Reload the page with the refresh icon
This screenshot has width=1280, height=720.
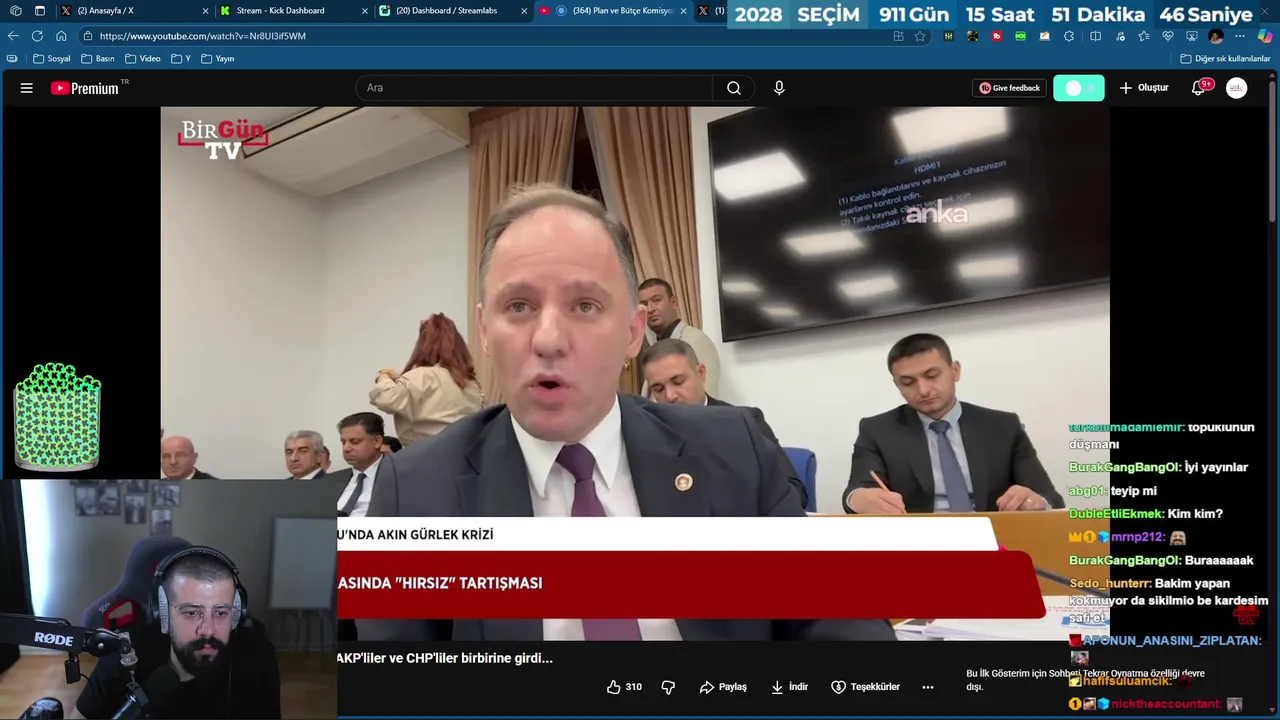point(37,36)
